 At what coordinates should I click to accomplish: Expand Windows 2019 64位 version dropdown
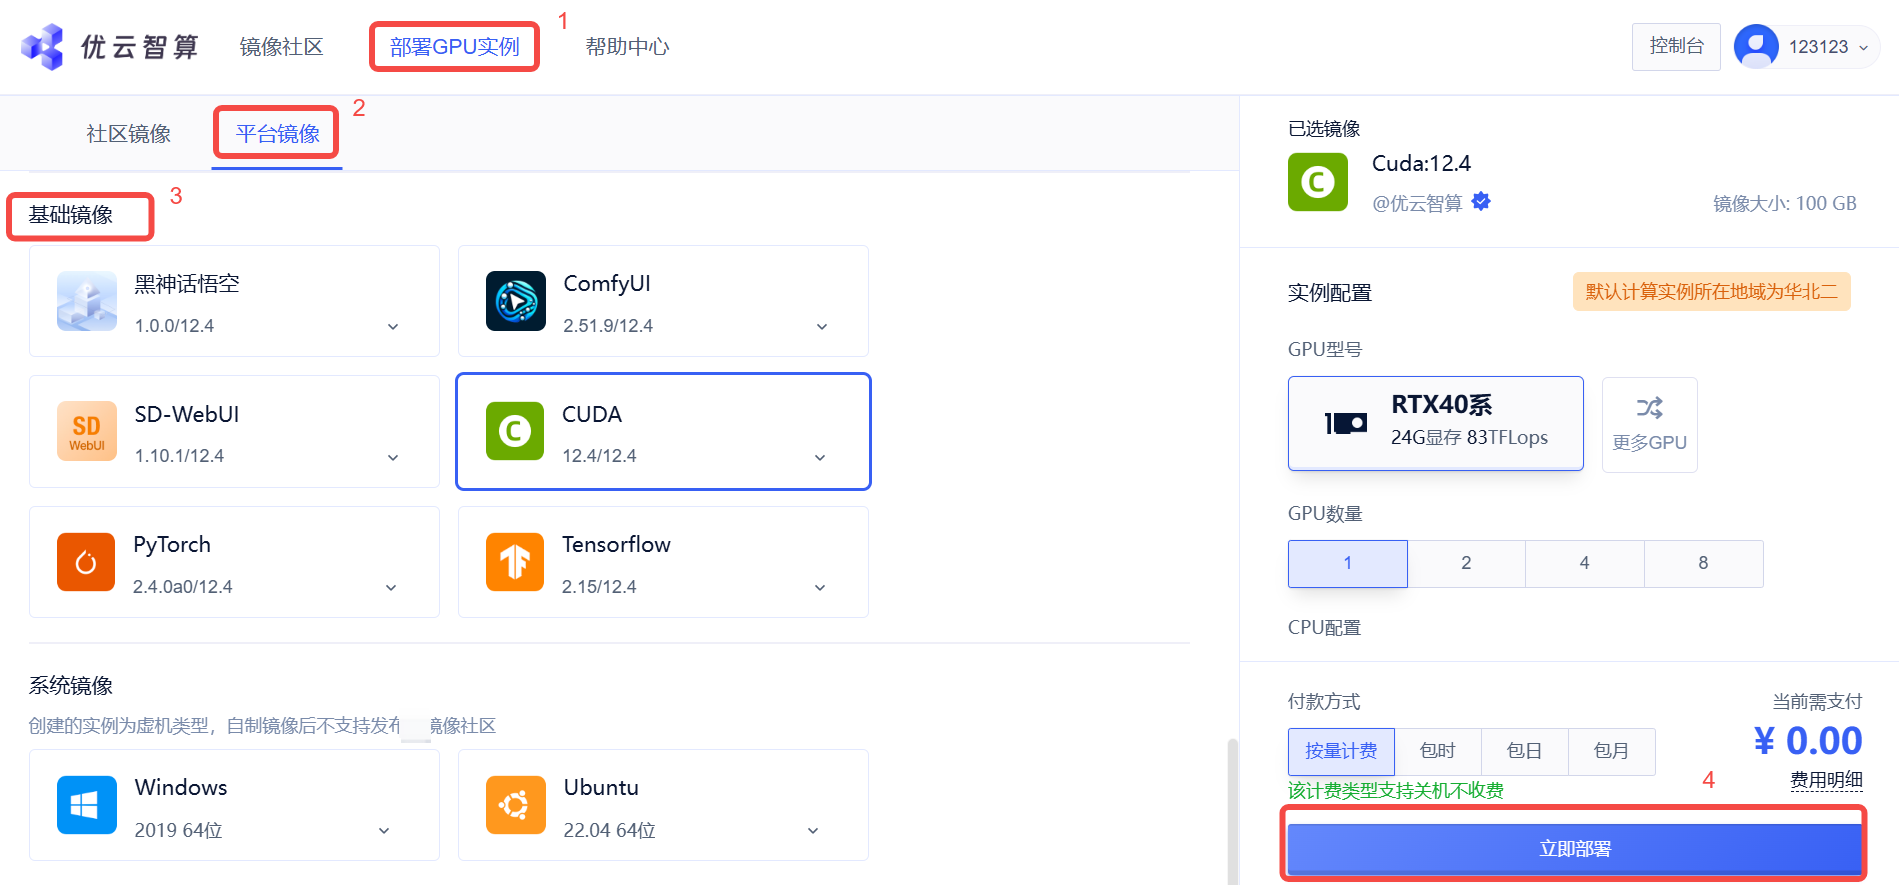coord(384,831)
